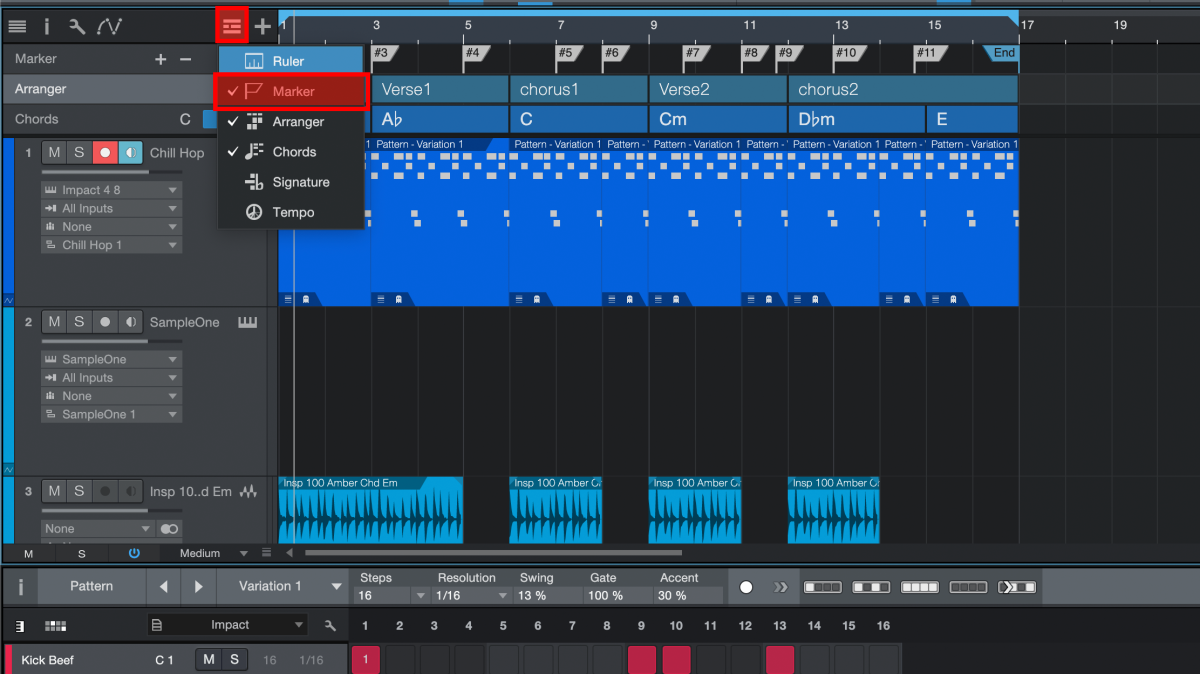
Task: Toggle record arm on Chill Hop track
Action: click(x=105, y=153)
